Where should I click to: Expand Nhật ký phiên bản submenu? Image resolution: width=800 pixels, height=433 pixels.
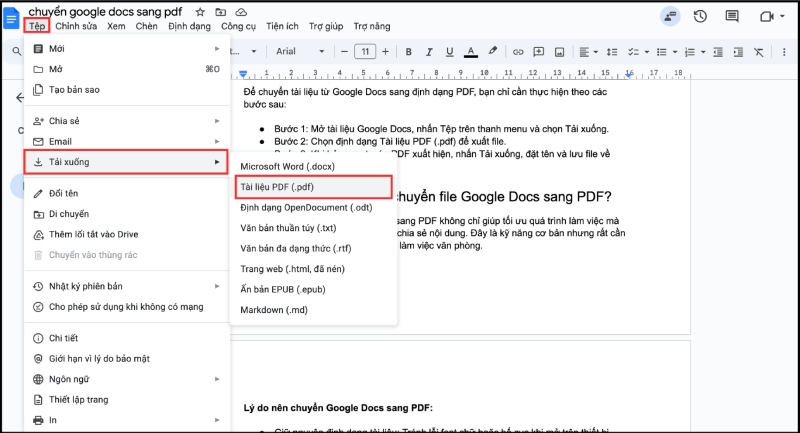tap(127, 286)
